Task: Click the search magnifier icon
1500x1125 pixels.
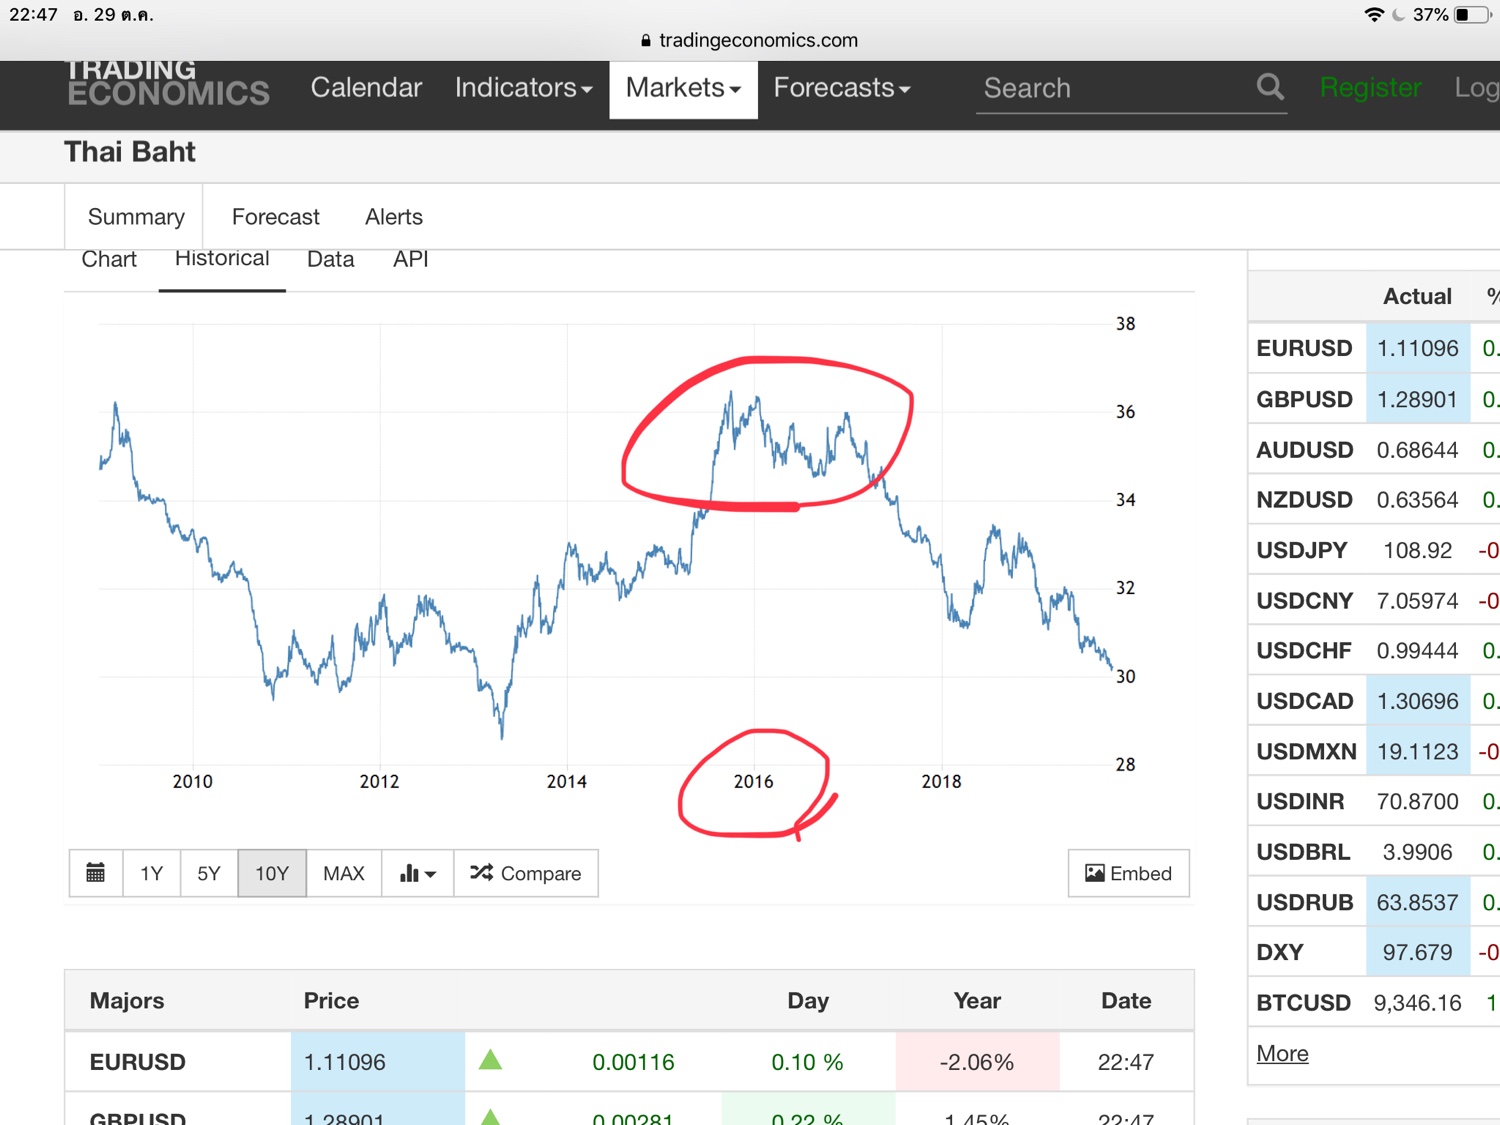Action: point(1270,87)
